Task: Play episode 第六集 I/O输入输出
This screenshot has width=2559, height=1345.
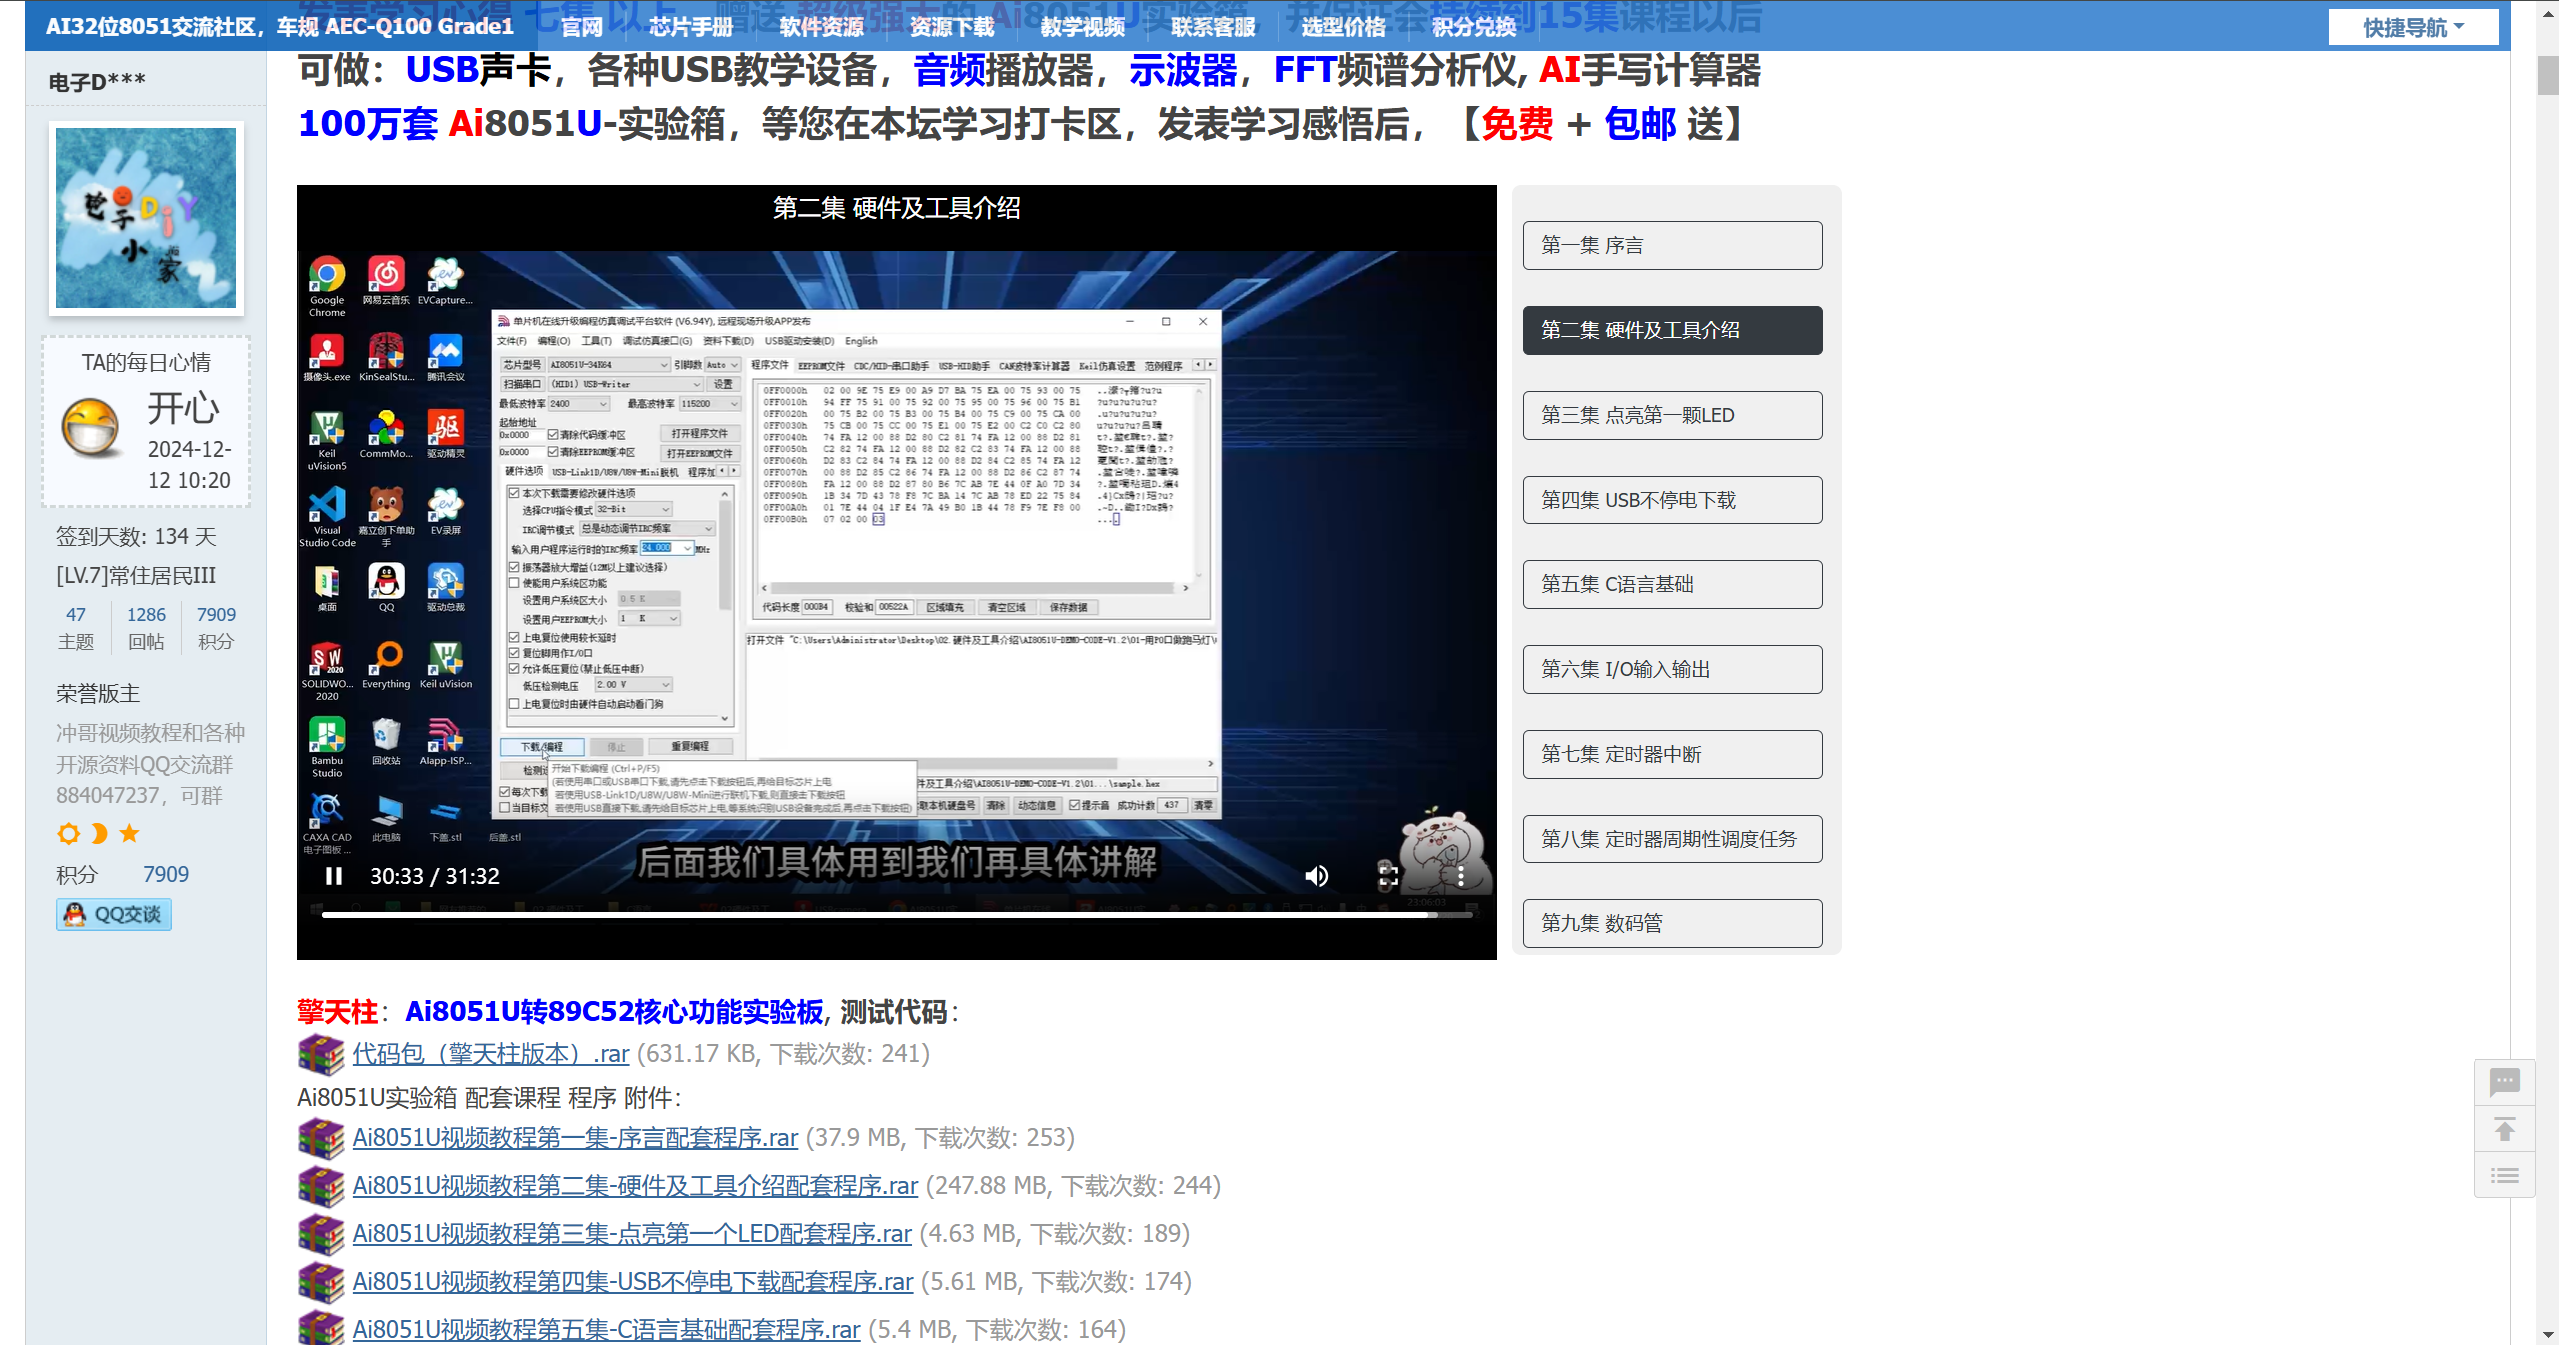Action: pos(1672,669)
